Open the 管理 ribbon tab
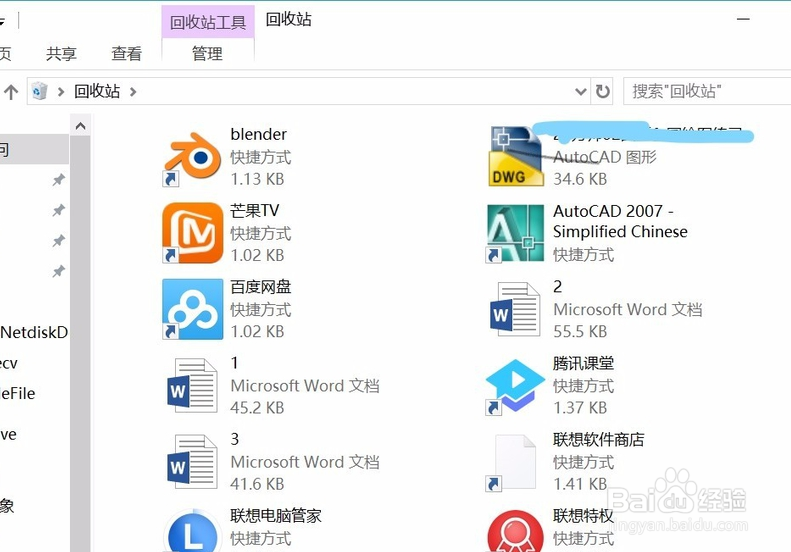This screenshot has width=791, height=552. click(x=207, y=53)
